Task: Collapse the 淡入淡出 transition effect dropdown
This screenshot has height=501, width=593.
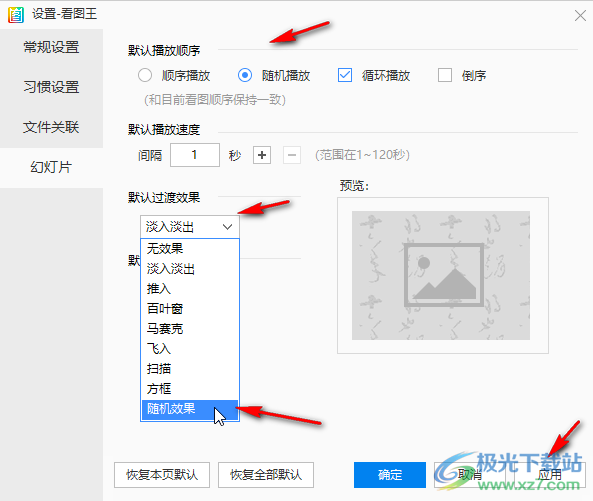Action: tap(190, 227)
